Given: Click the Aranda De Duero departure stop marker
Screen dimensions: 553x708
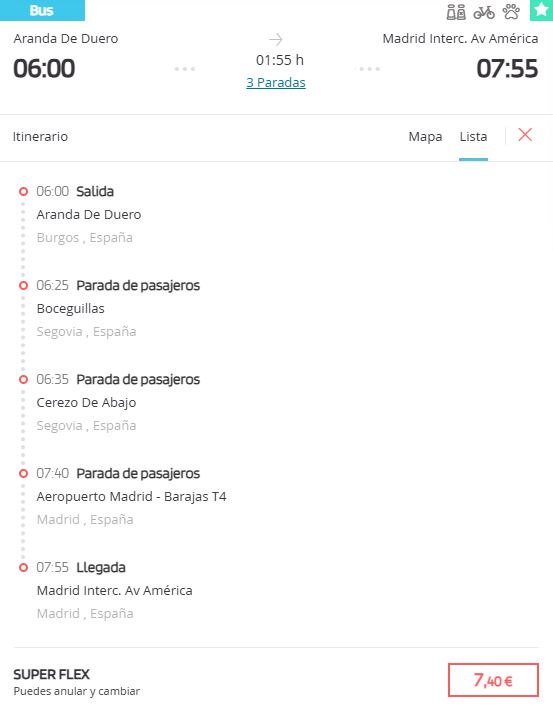Looking at the screenshot, I should click(x=23, y=191).
